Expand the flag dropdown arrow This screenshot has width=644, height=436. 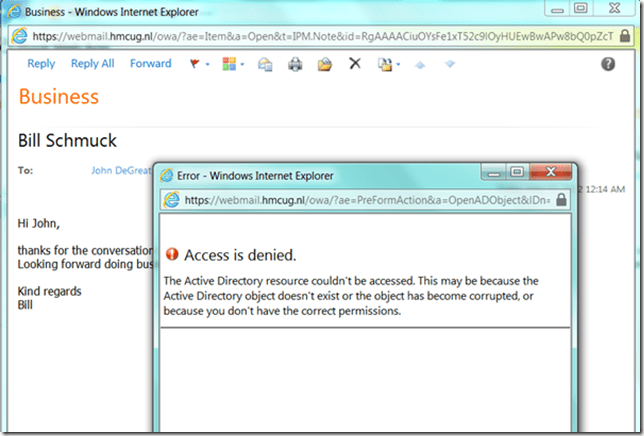click(x=207, y=65)
